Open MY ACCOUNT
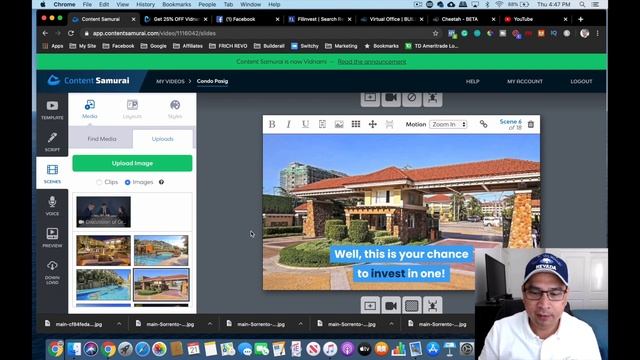The image size is (640, 360). pyautogui.click(x=525, y=81)
